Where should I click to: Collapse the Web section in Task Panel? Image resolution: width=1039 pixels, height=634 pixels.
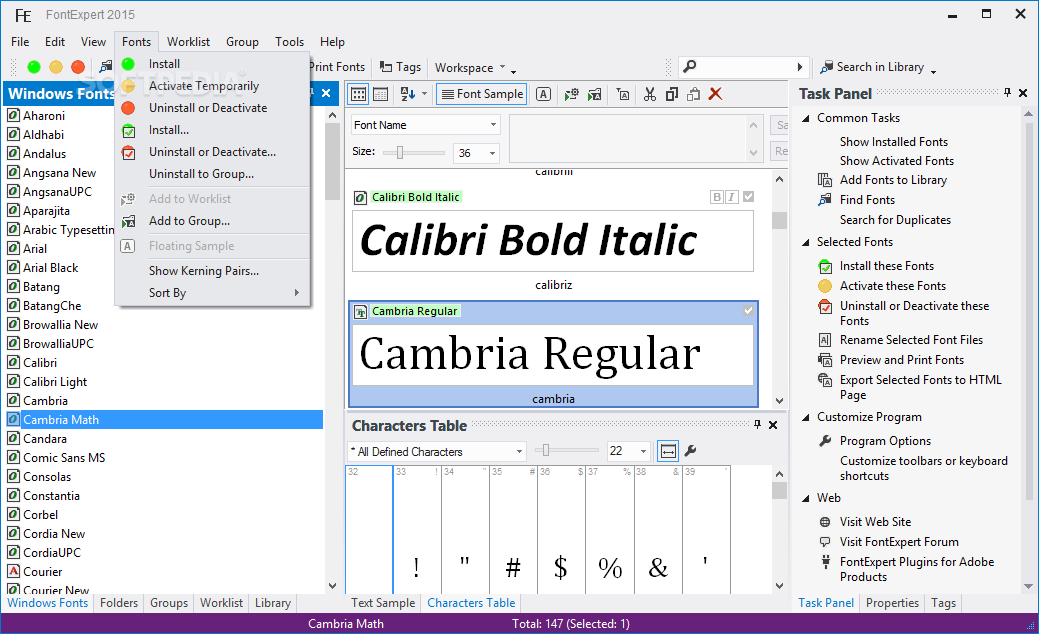[x=806, y=498]
